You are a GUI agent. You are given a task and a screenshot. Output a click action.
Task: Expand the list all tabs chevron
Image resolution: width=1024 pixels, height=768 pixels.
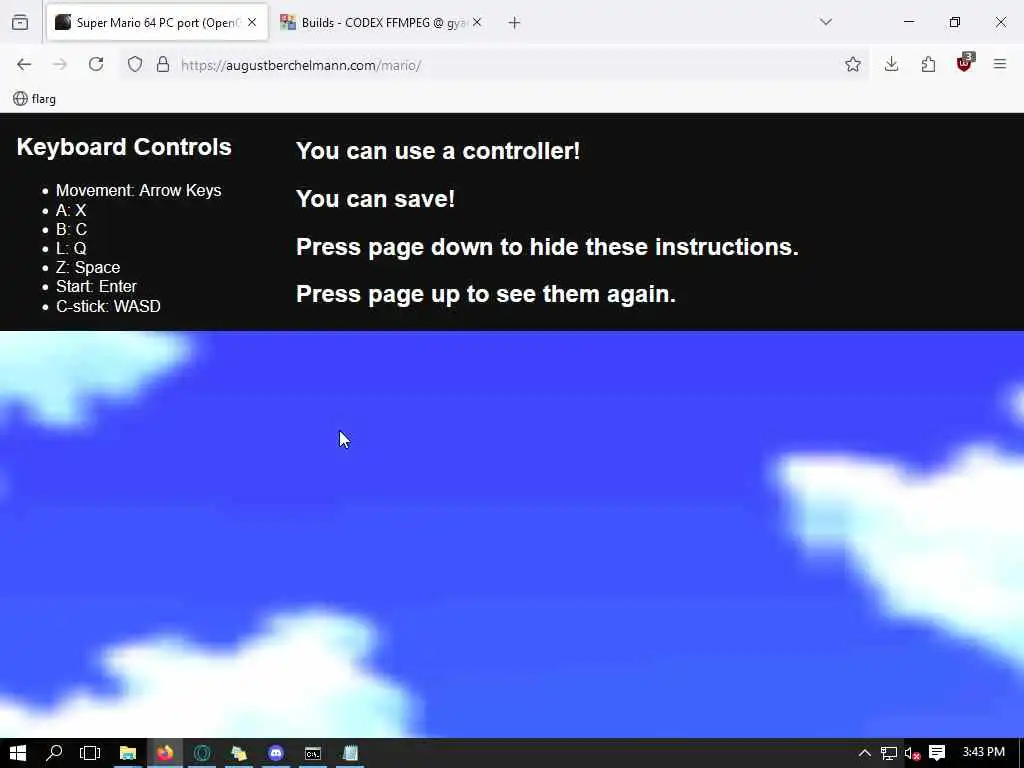pos(825,22)
